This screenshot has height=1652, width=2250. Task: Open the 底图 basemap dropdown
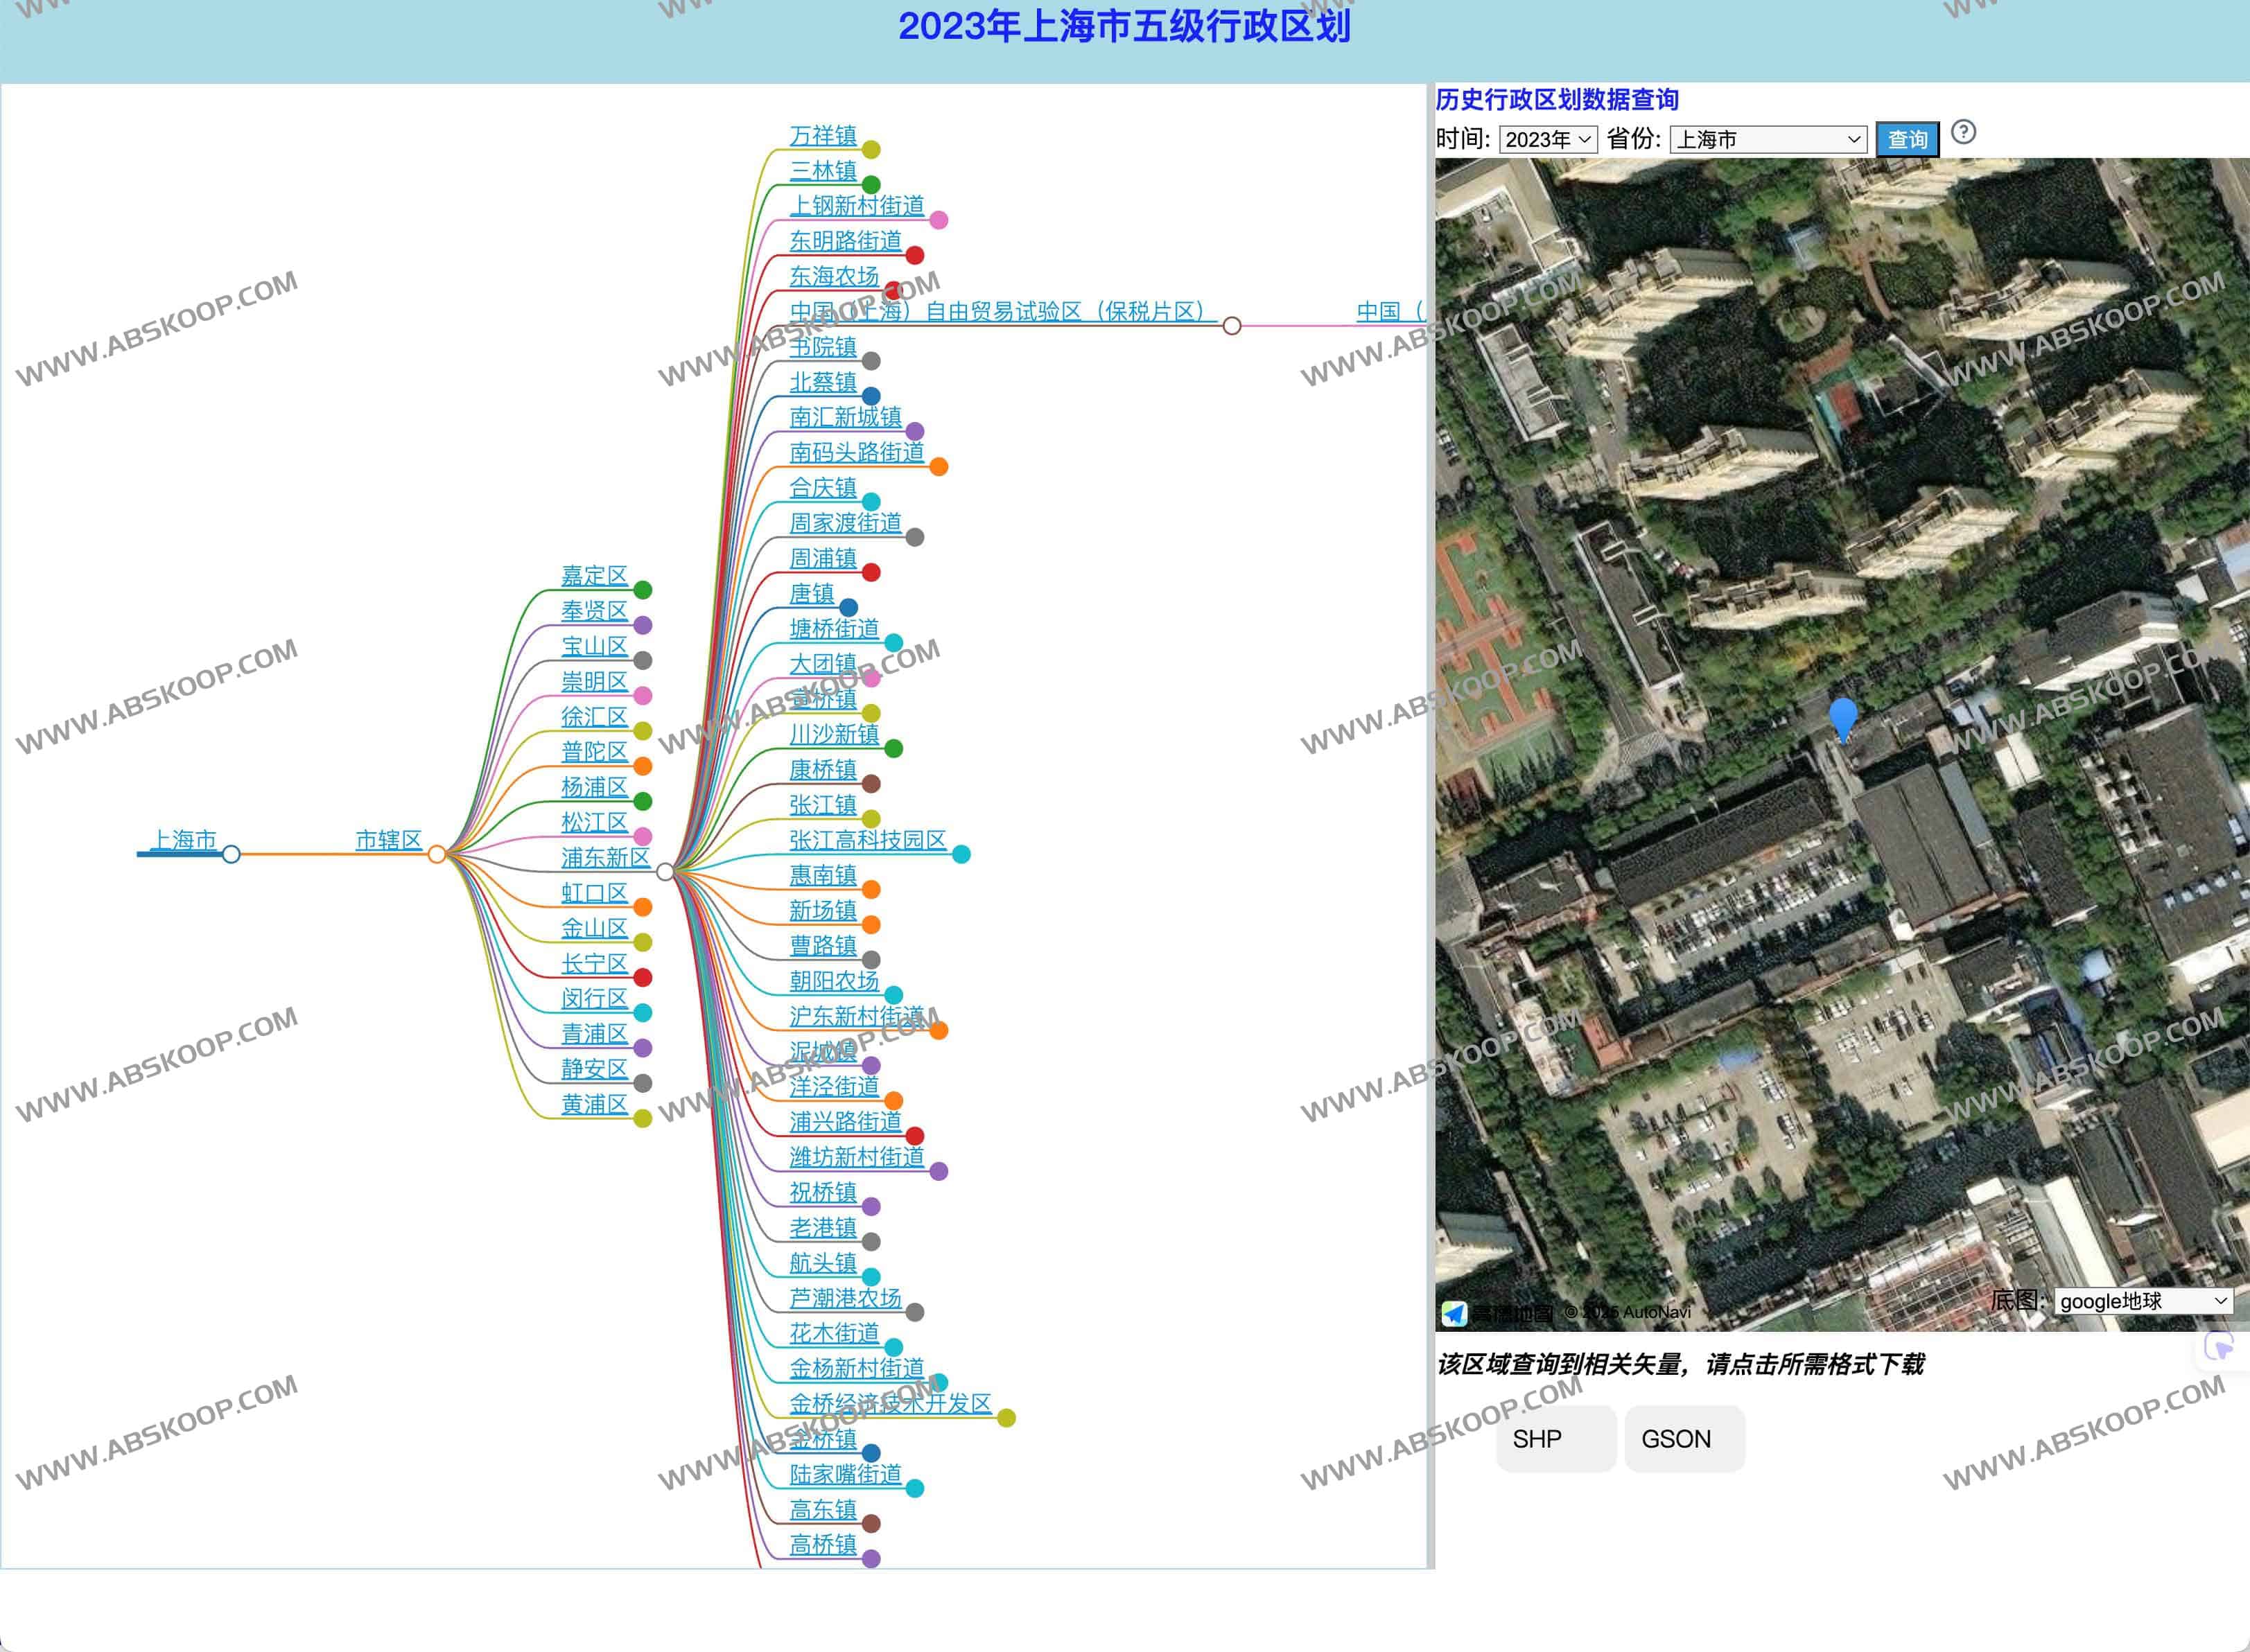2143,1301
